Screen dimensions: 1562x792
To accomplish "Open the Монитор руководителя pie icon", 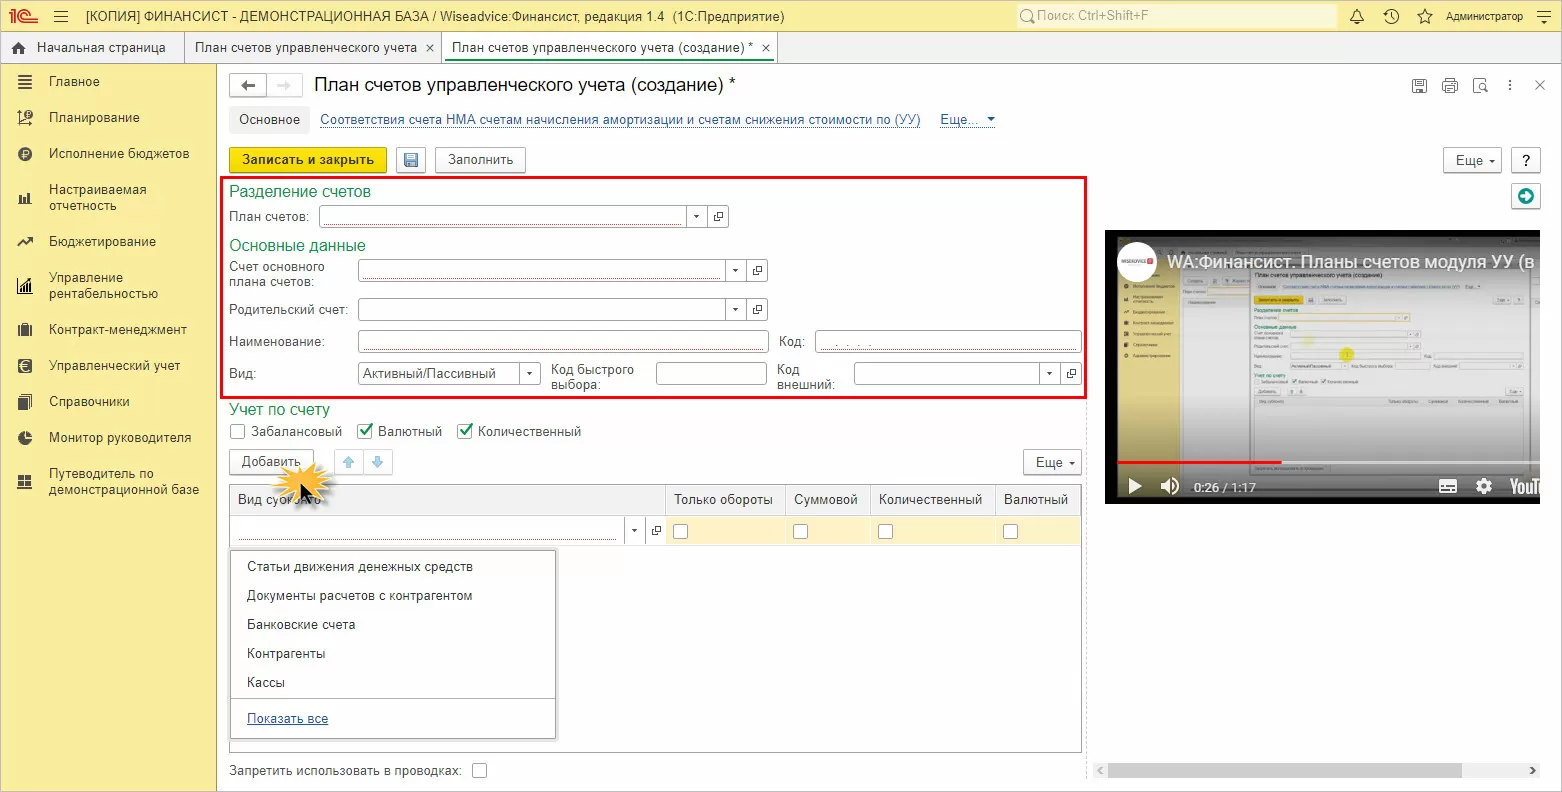I will [25, 438].
